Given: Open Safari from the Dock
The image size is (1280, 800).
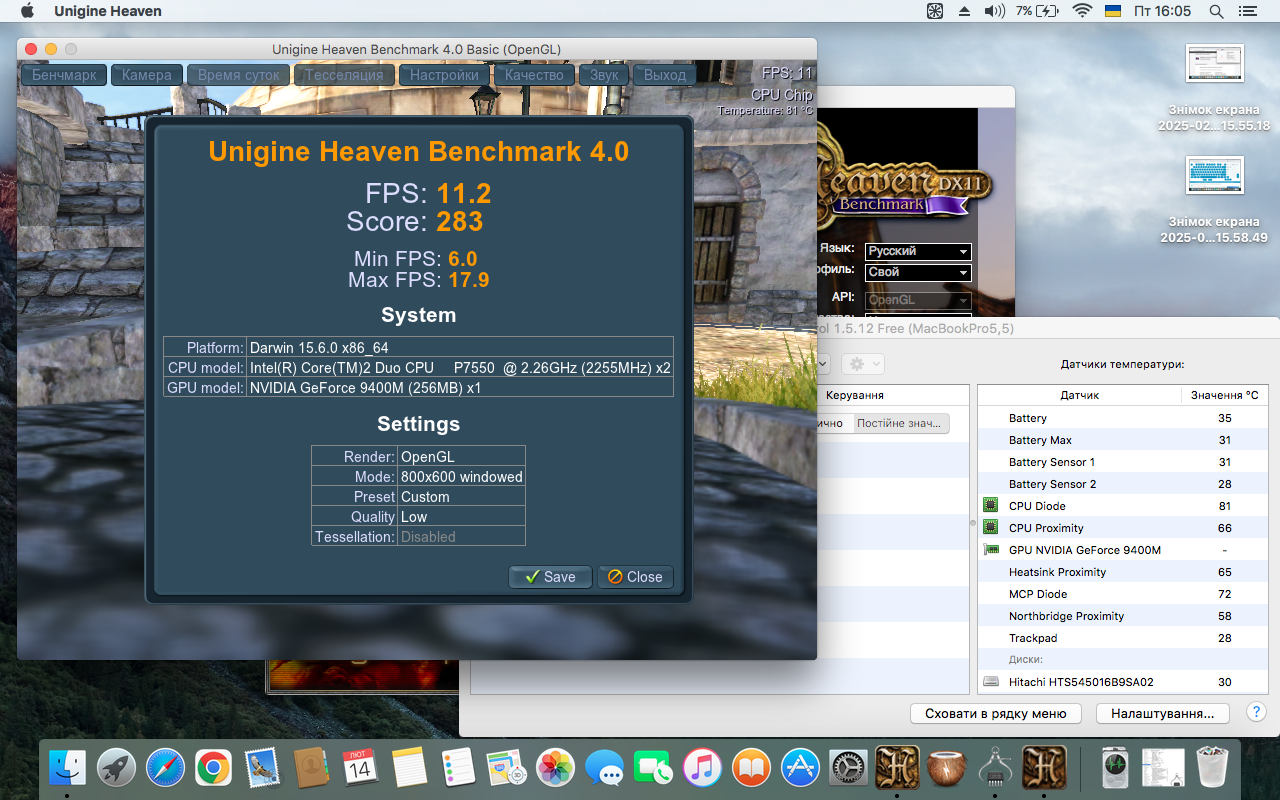Looking at the screenshot, I should tap(165, 768).
